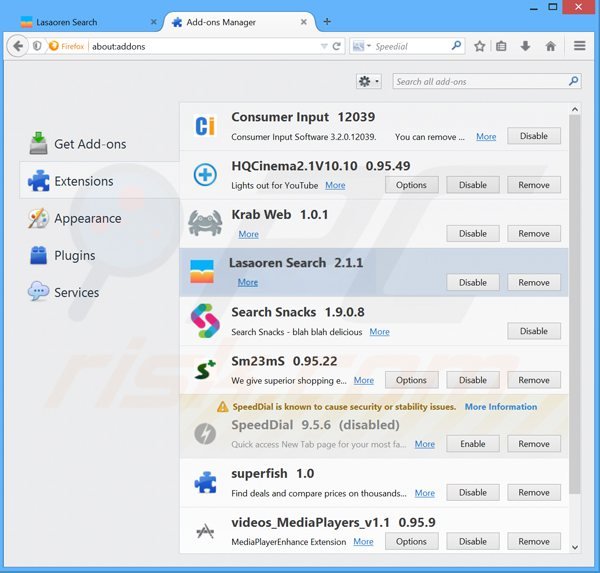
Task: Select the Extensions category
Action: 99,181
